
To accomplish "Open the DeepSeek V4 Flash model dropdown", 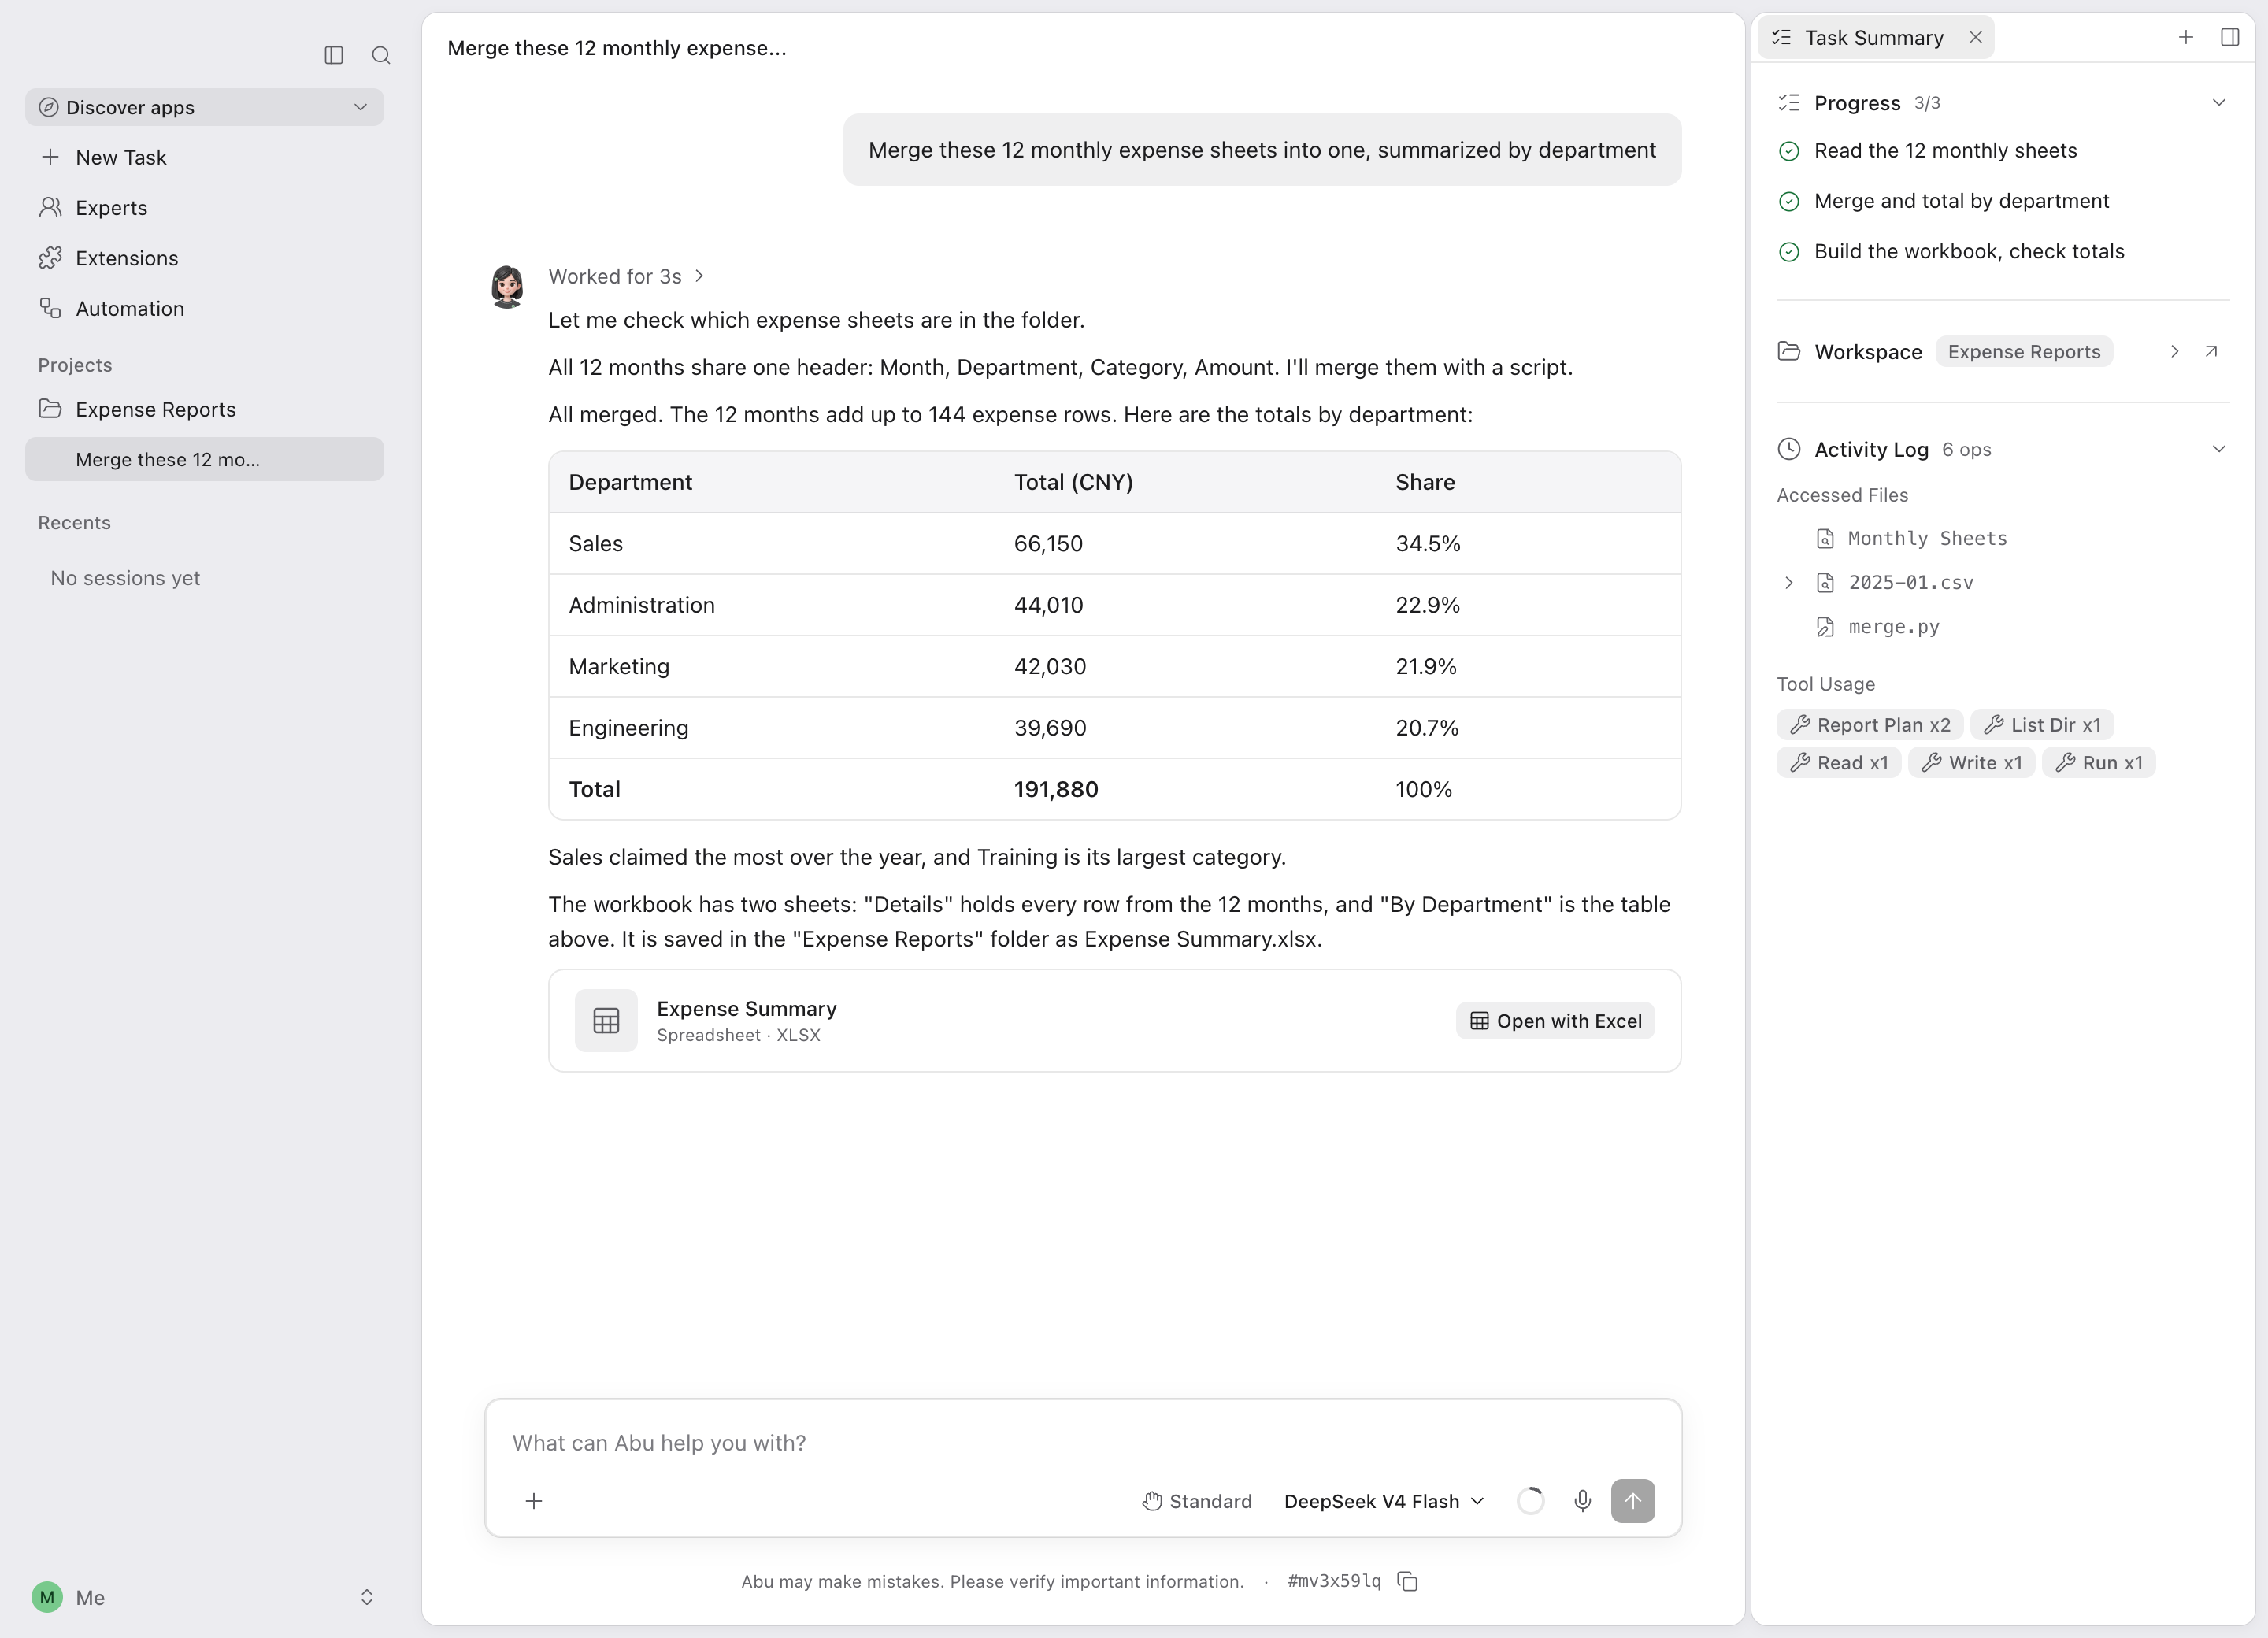I will 1384,1500.
